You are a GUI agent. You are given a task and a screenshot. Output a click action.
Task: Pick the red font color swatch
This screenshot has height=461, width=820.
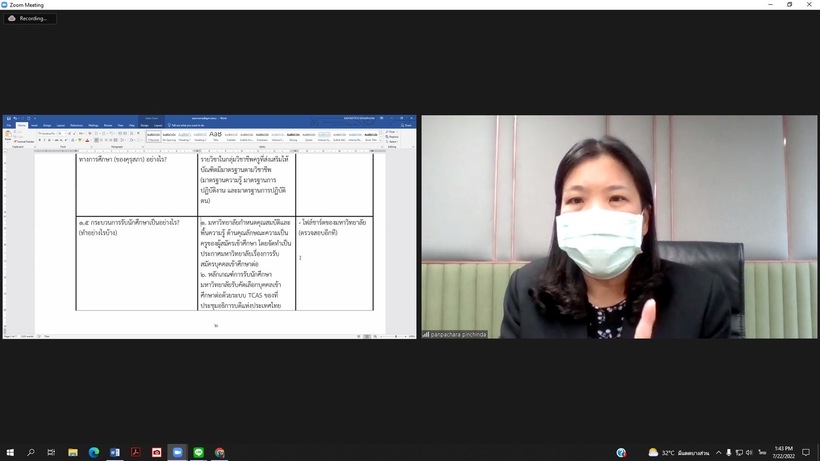(87, 140)
